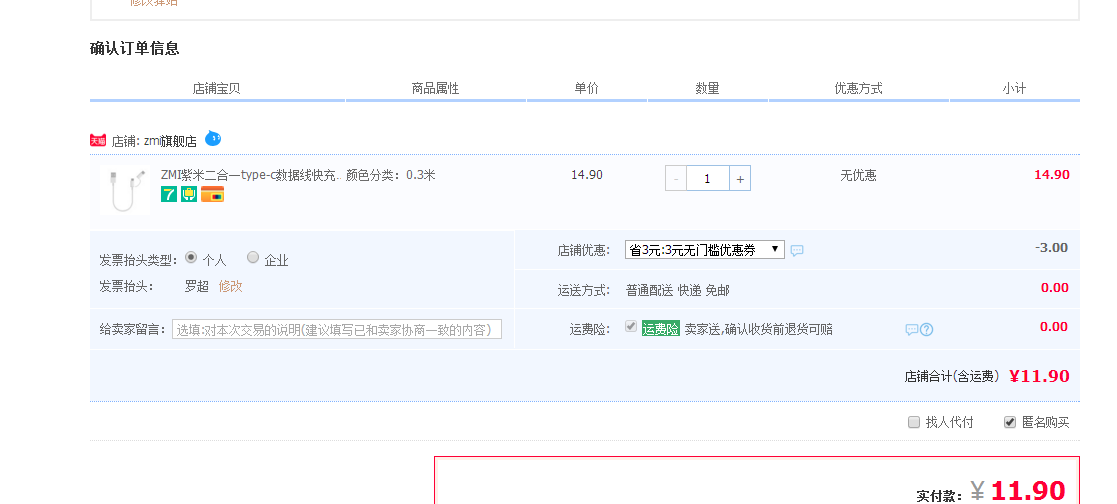The image size is (1117, 504).
Task: Click the comment icon beside the 店铺优惠 dropdown
Action: coord(797,250)
